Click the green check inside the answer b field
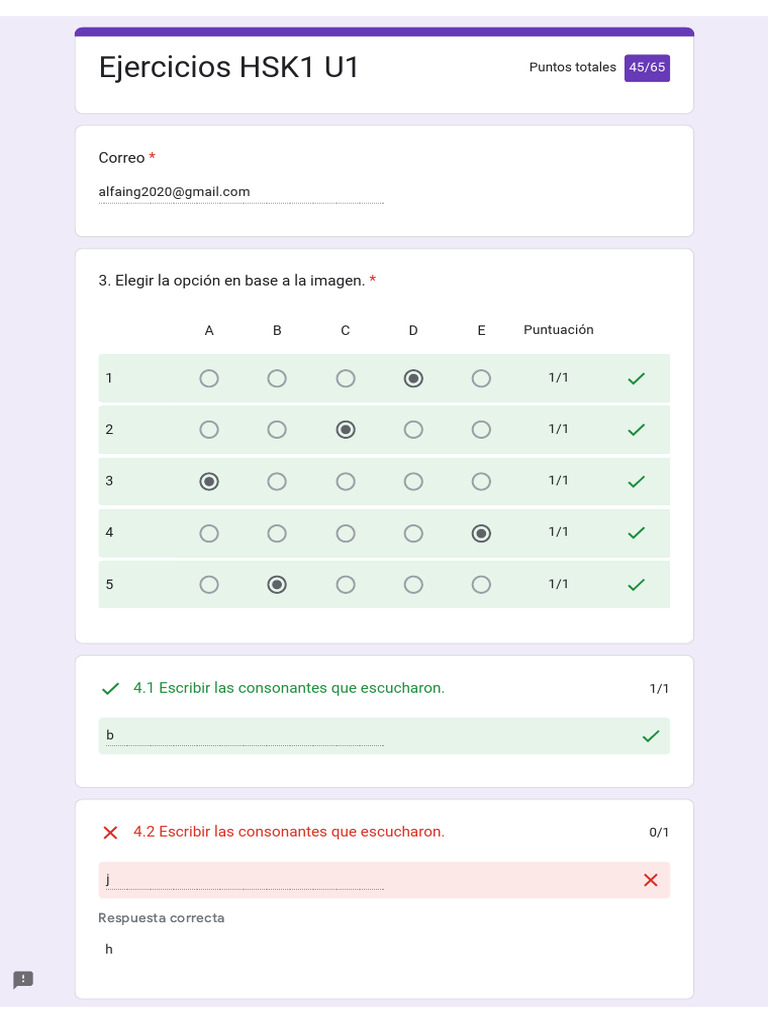Viewport: 768px width, 1024px height. tap(650, 736)
